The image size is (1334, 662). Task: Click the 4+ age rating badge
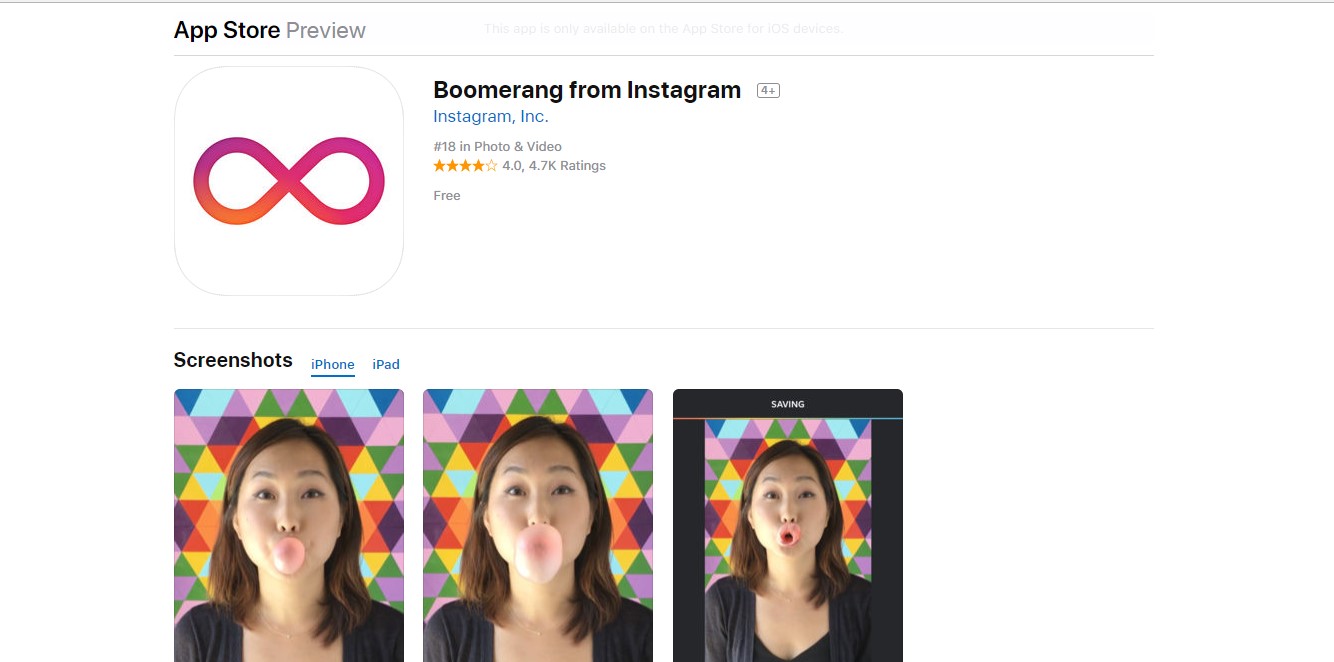(768, 90)
